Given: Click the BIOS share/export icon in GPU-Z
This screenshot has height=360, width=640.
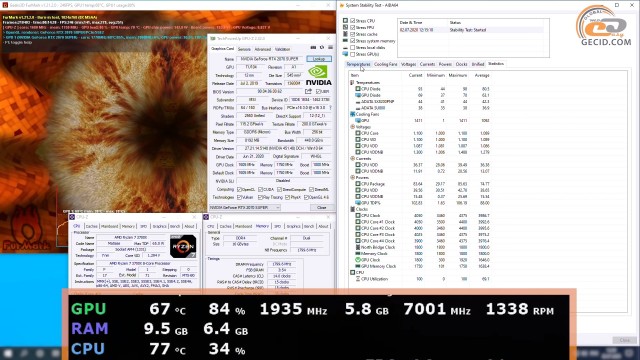Looking at the screenshot, I should (308, 91).
